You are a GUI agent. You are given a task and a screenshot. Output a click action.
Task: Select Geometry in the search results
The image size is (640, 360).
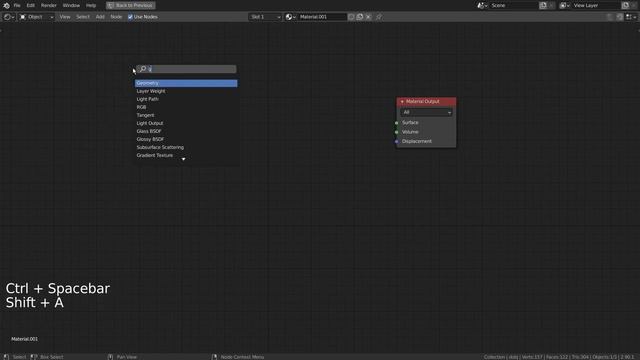186,83
